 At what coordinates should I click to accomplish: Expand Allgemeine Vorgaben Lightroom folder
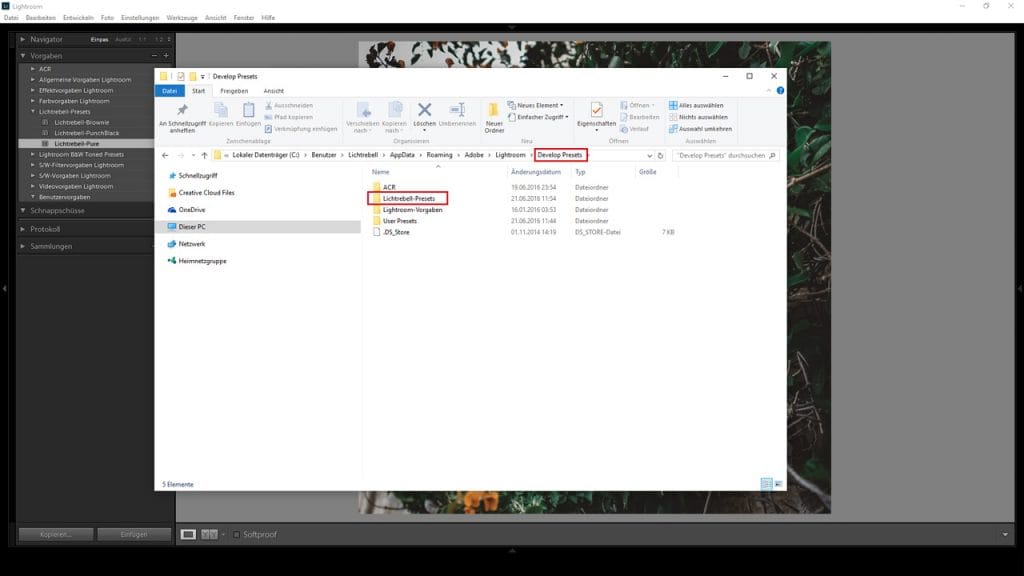point(33,80)
